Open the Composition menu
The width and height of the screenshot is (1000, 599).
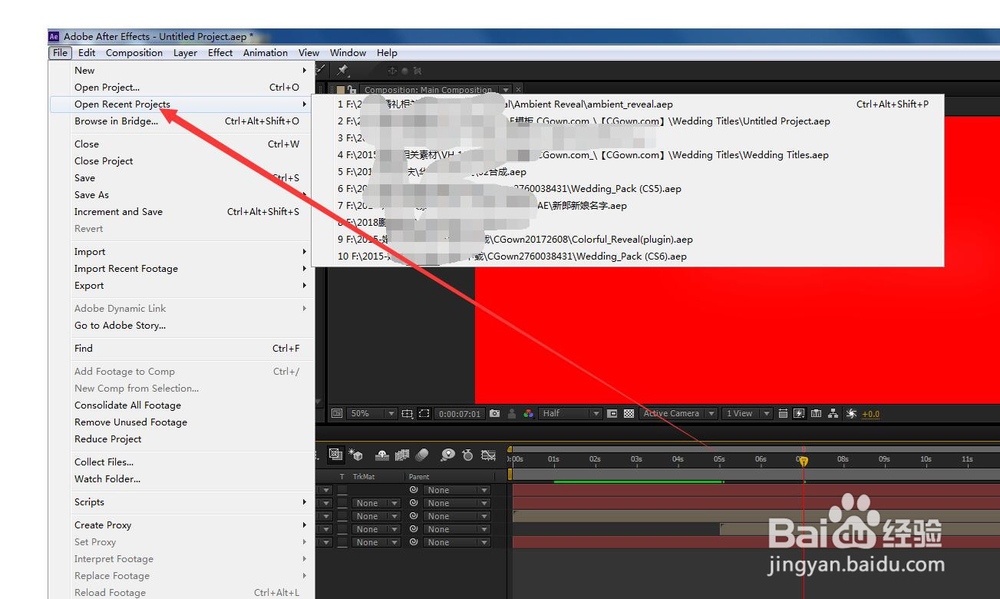tap(134, 53)
